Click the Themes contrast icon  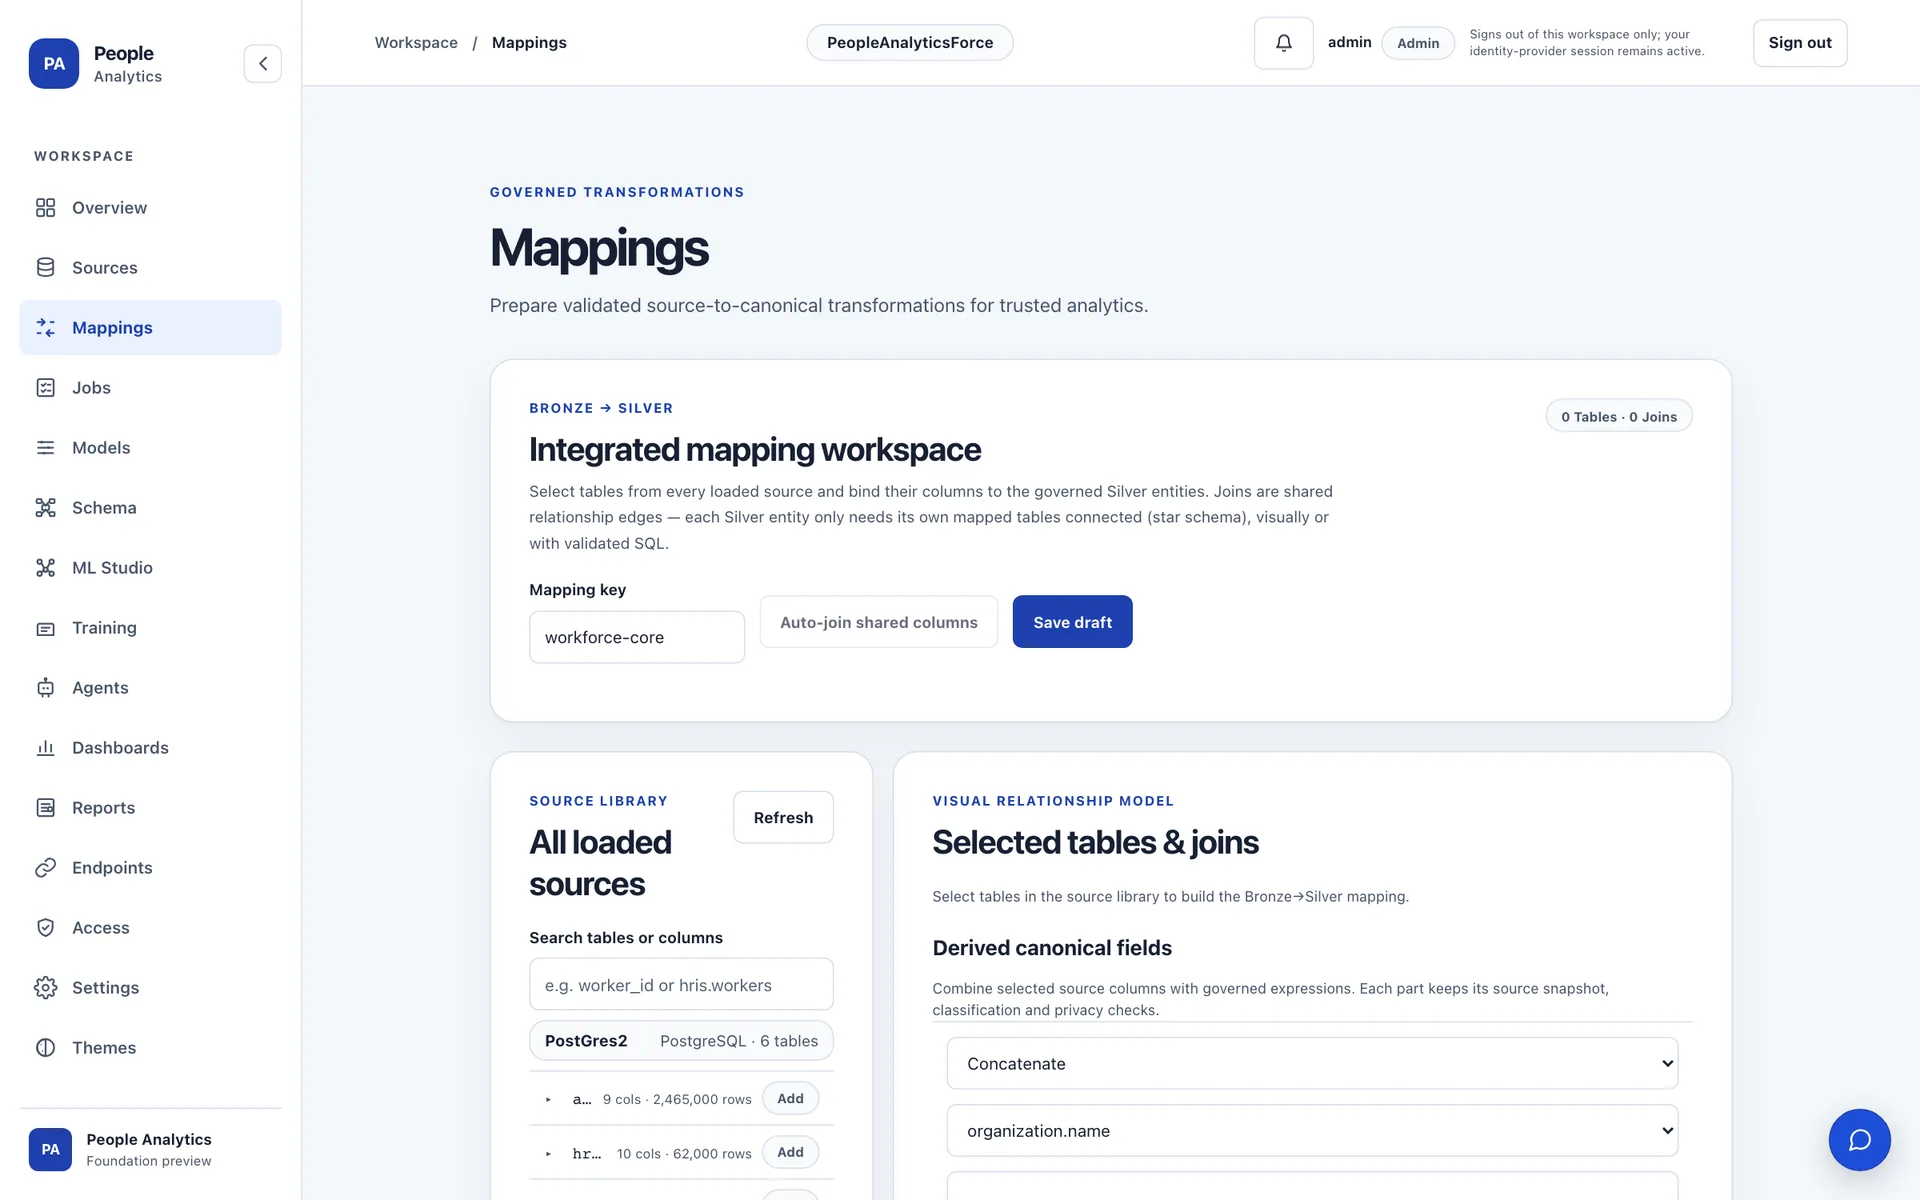(x=45, y=1048)
